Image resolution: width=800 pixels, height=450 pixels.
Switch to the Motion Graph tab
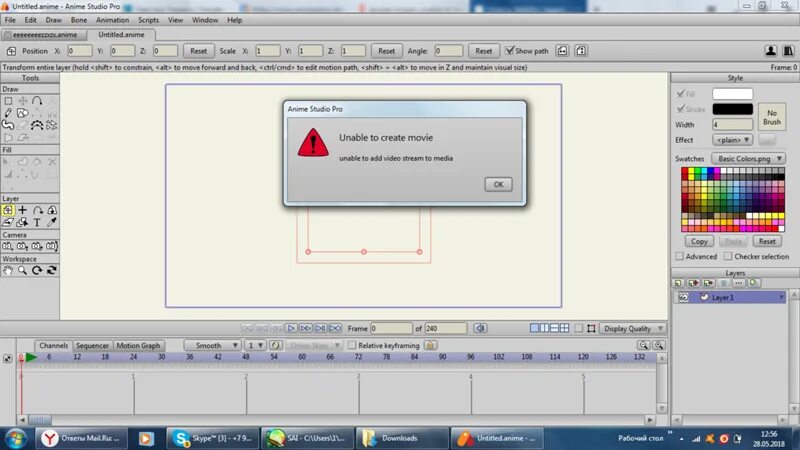coord(138,345)
